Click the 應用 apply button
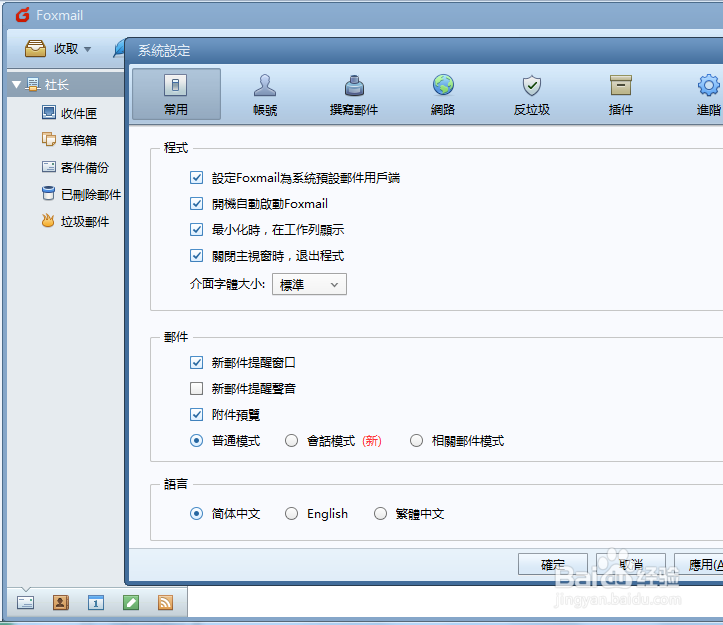Viewport: 723px width, 625px height. click(699, 564)
